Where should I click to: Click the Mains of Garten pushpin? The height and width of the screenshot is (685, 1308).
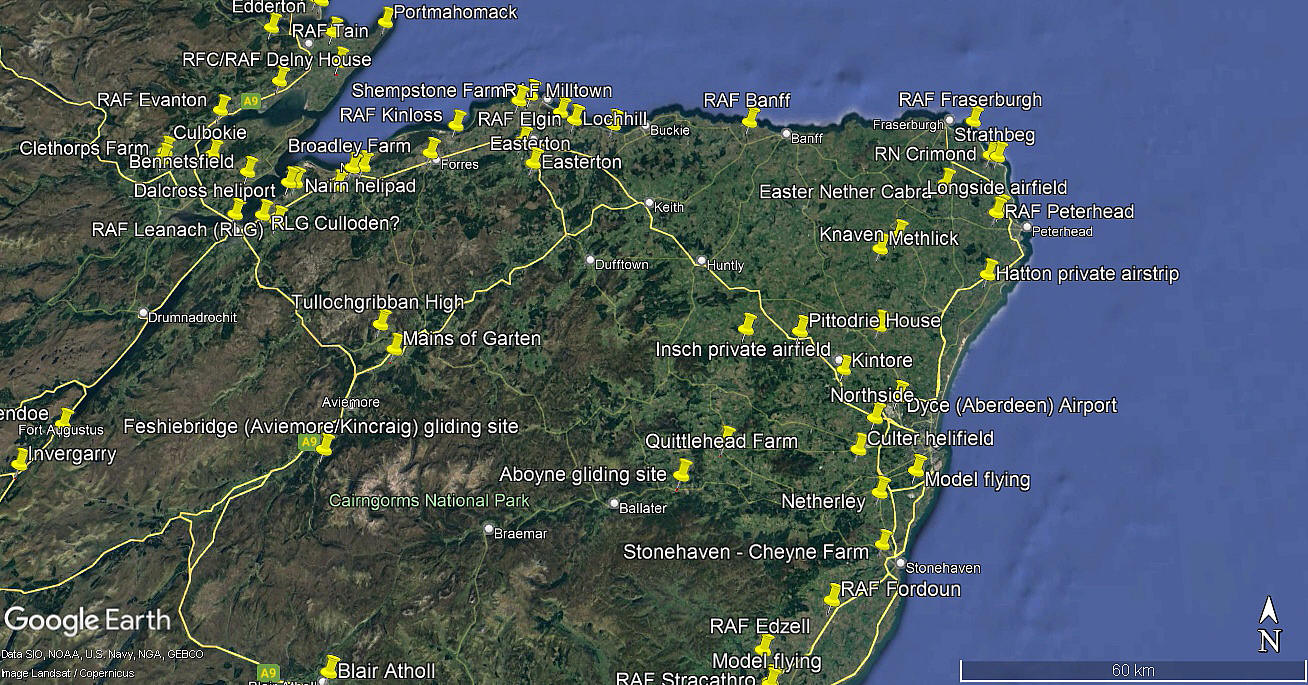coord(395,344)
